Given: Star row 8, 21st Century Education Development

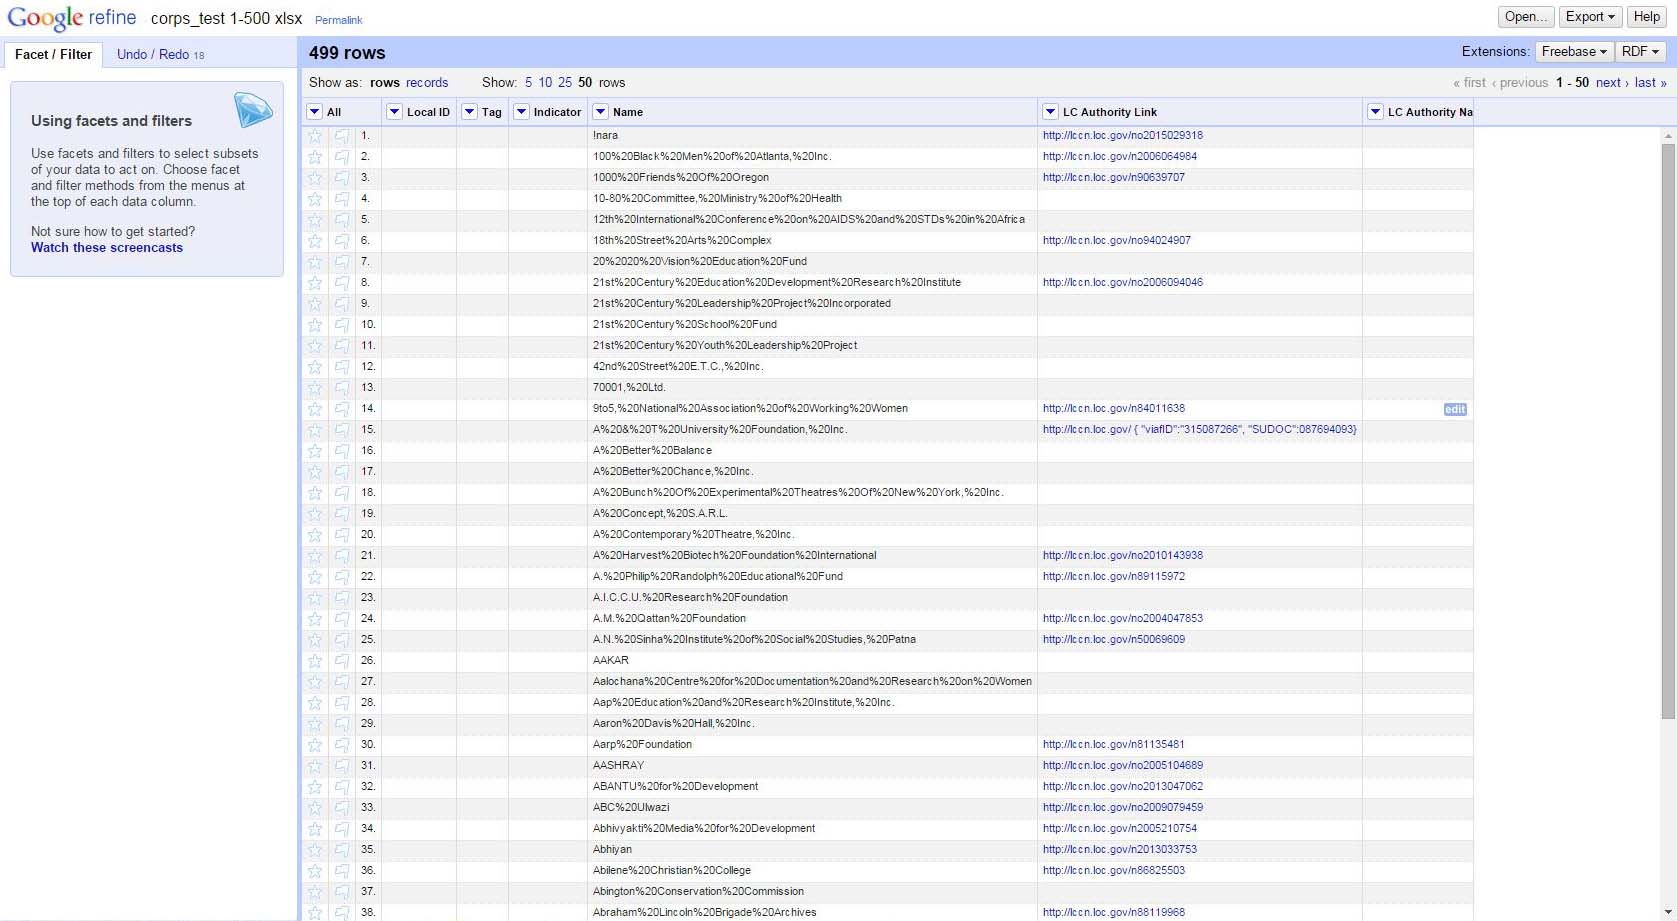Looking at the screenshot, I should coord(315,282).
